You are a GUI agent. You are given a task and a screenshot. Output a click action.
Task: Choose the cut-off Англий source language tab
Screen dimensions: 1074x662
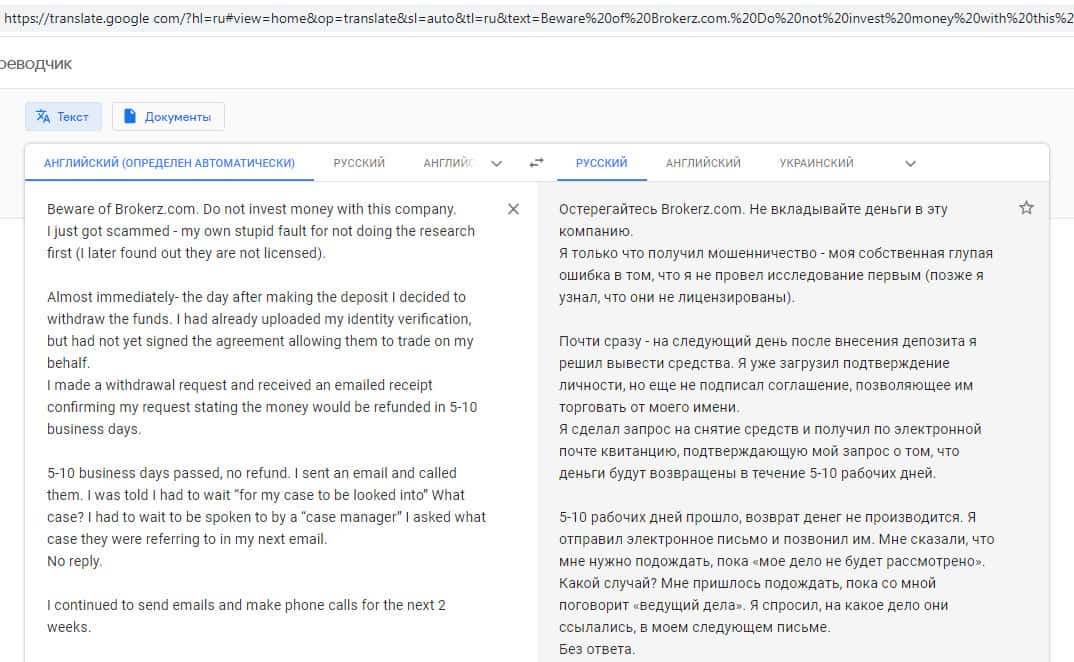448,163
